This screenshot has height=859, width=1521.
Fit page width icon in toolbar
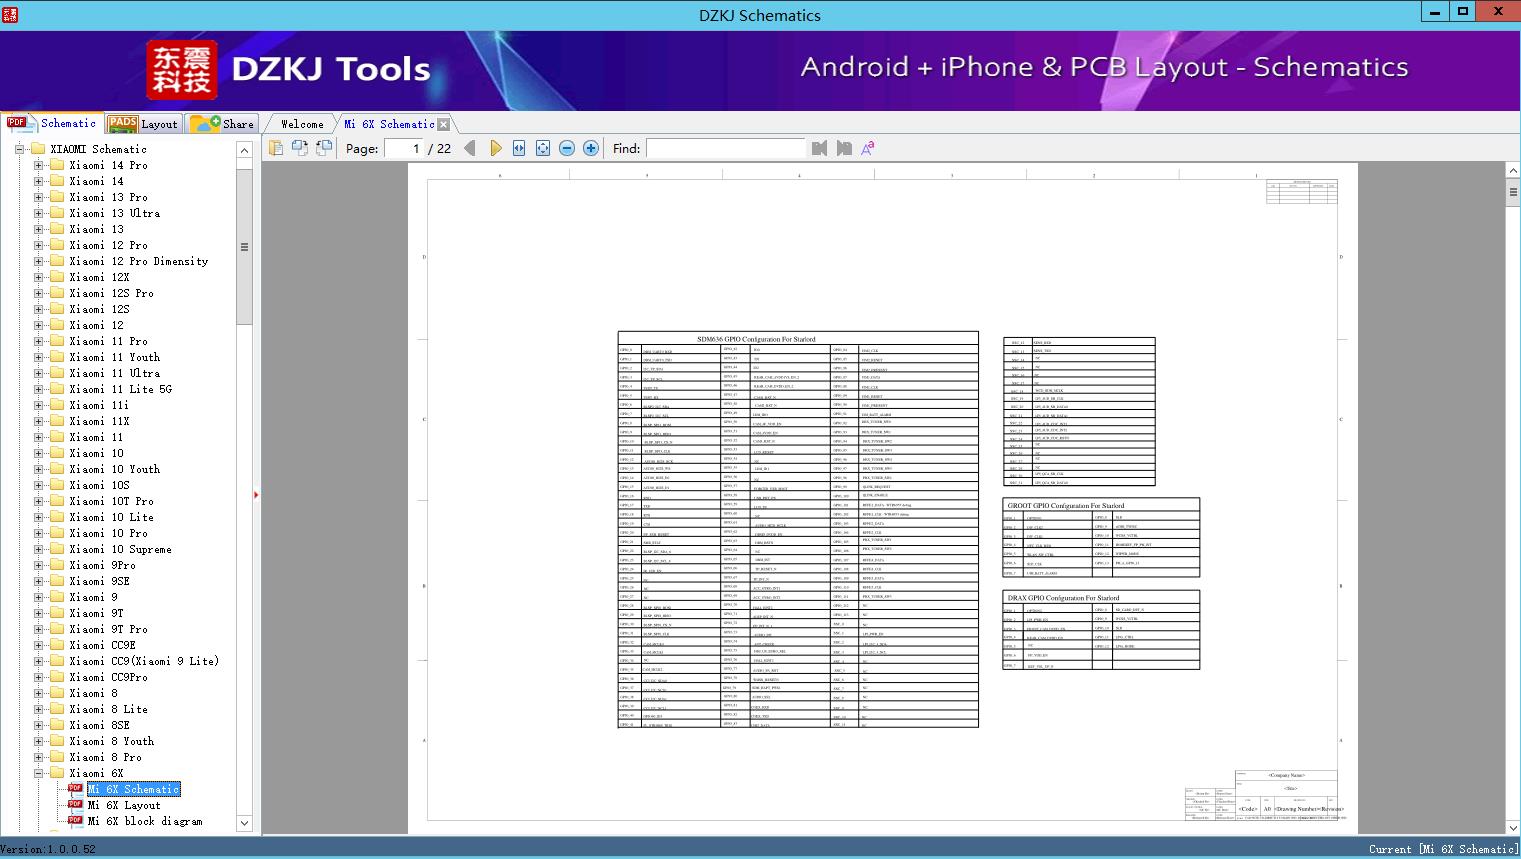[x=519, y=148]
